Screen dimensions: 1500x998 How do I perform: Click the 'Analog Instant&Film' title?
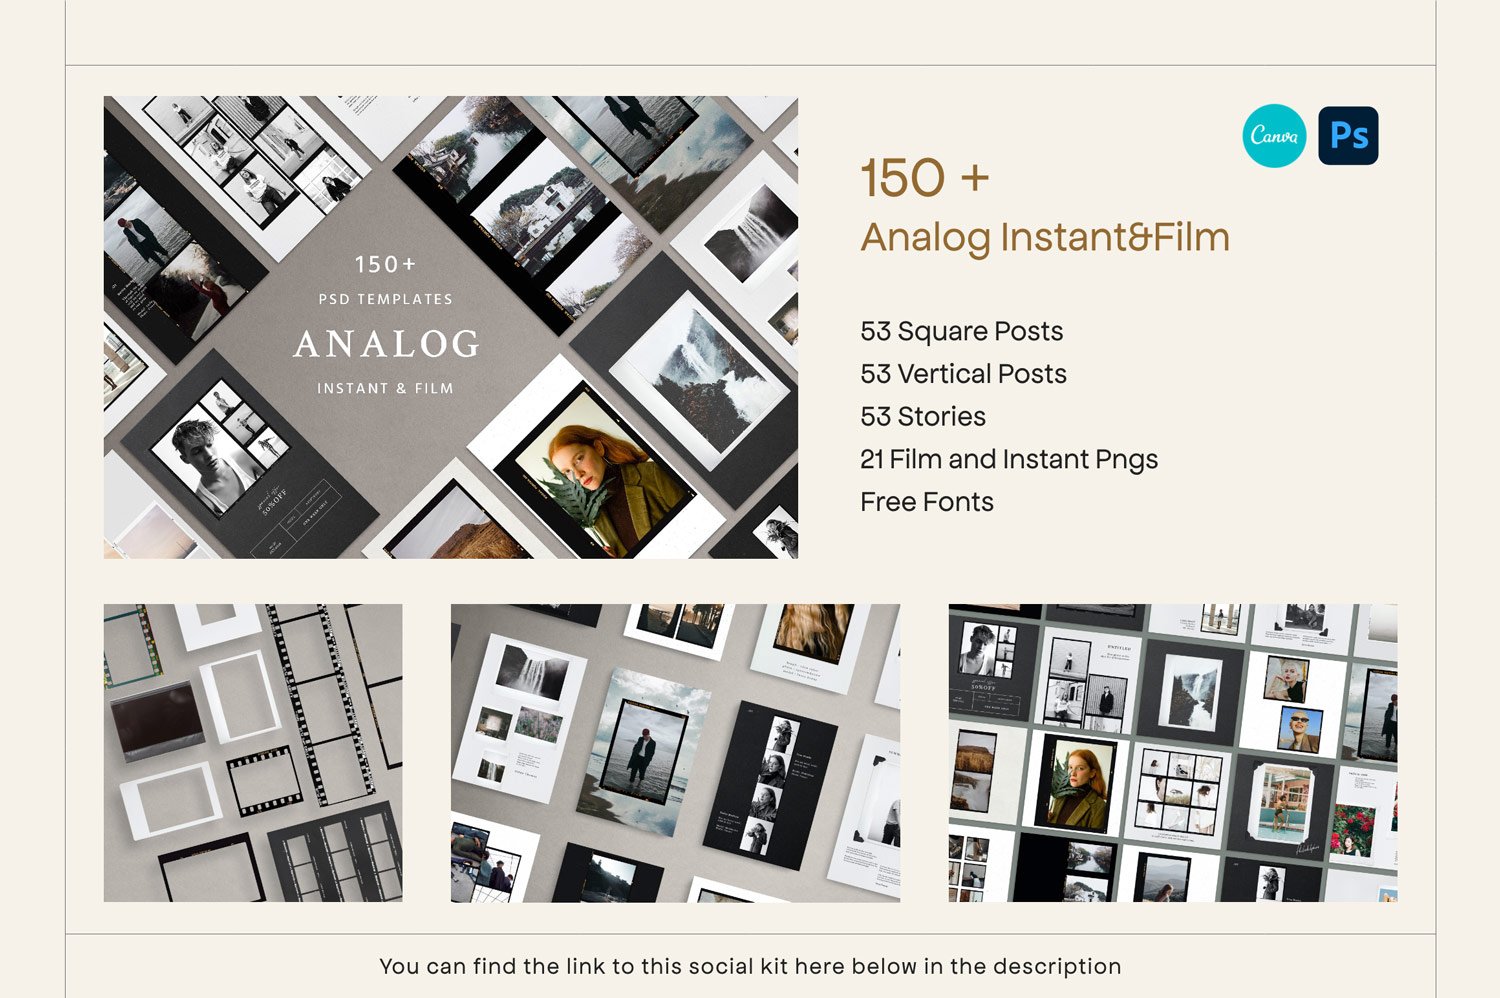point(1045,238)
